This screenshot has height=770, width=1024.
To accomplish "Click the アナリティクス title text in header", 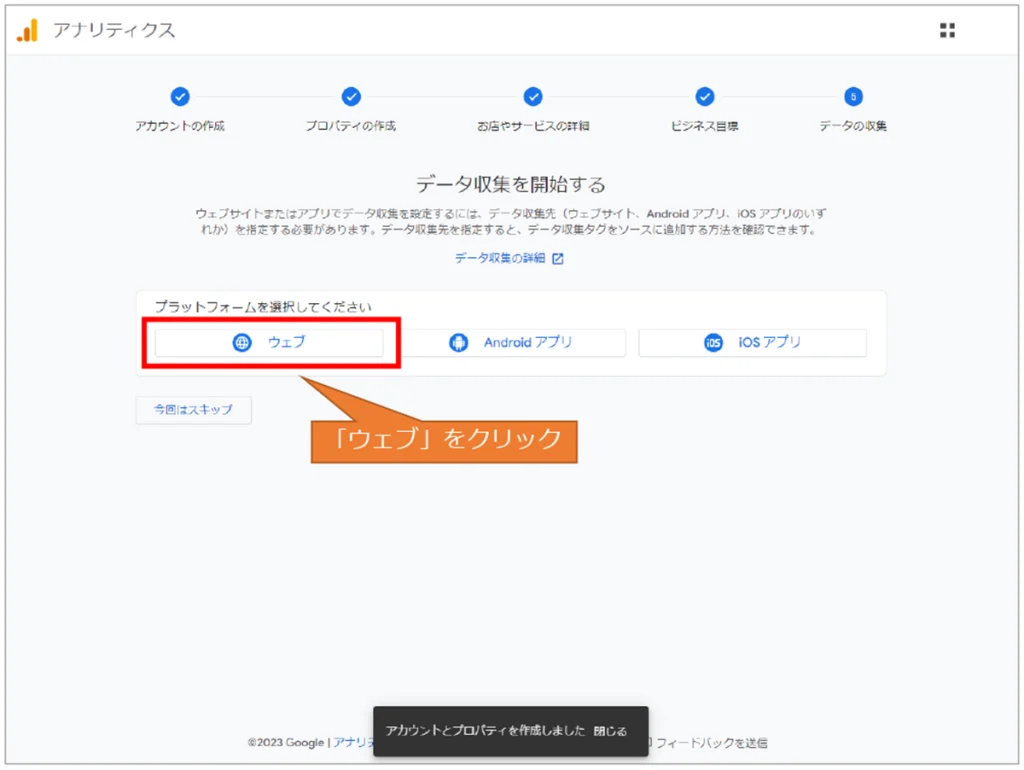I will click(114, 30).
